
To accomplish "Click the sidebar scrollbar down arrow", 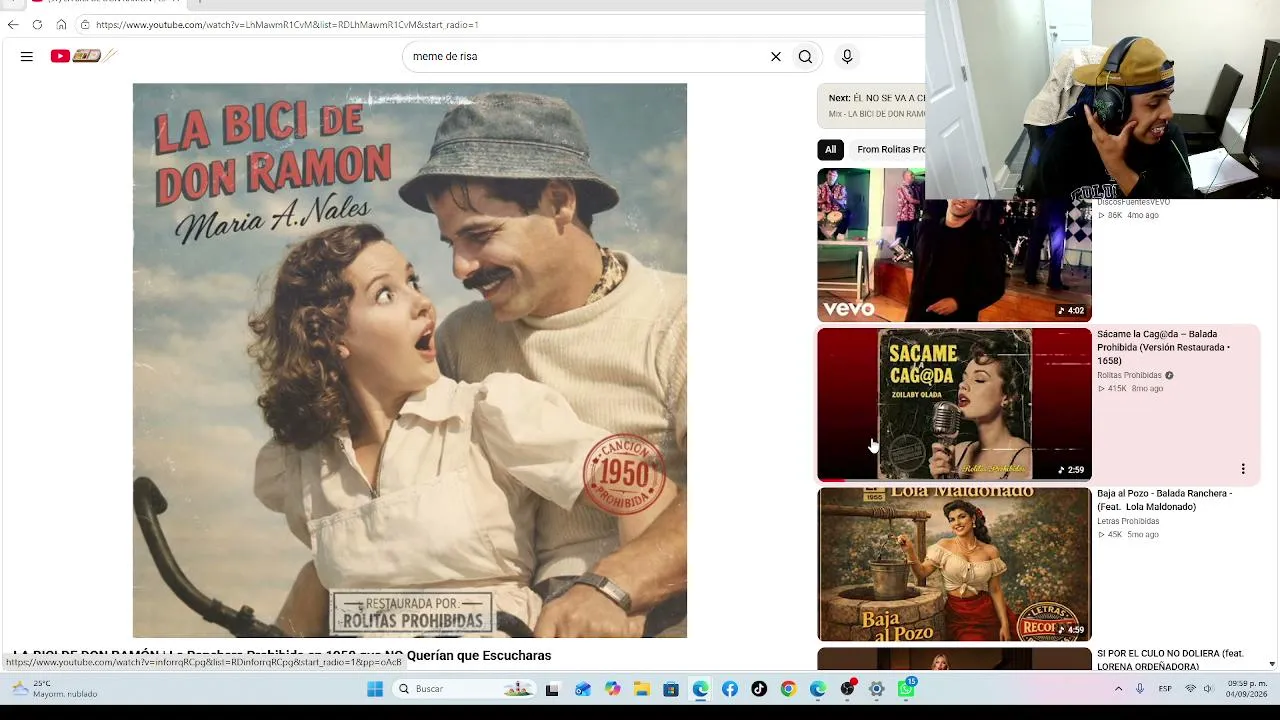I will click(x=1272, y=664).
